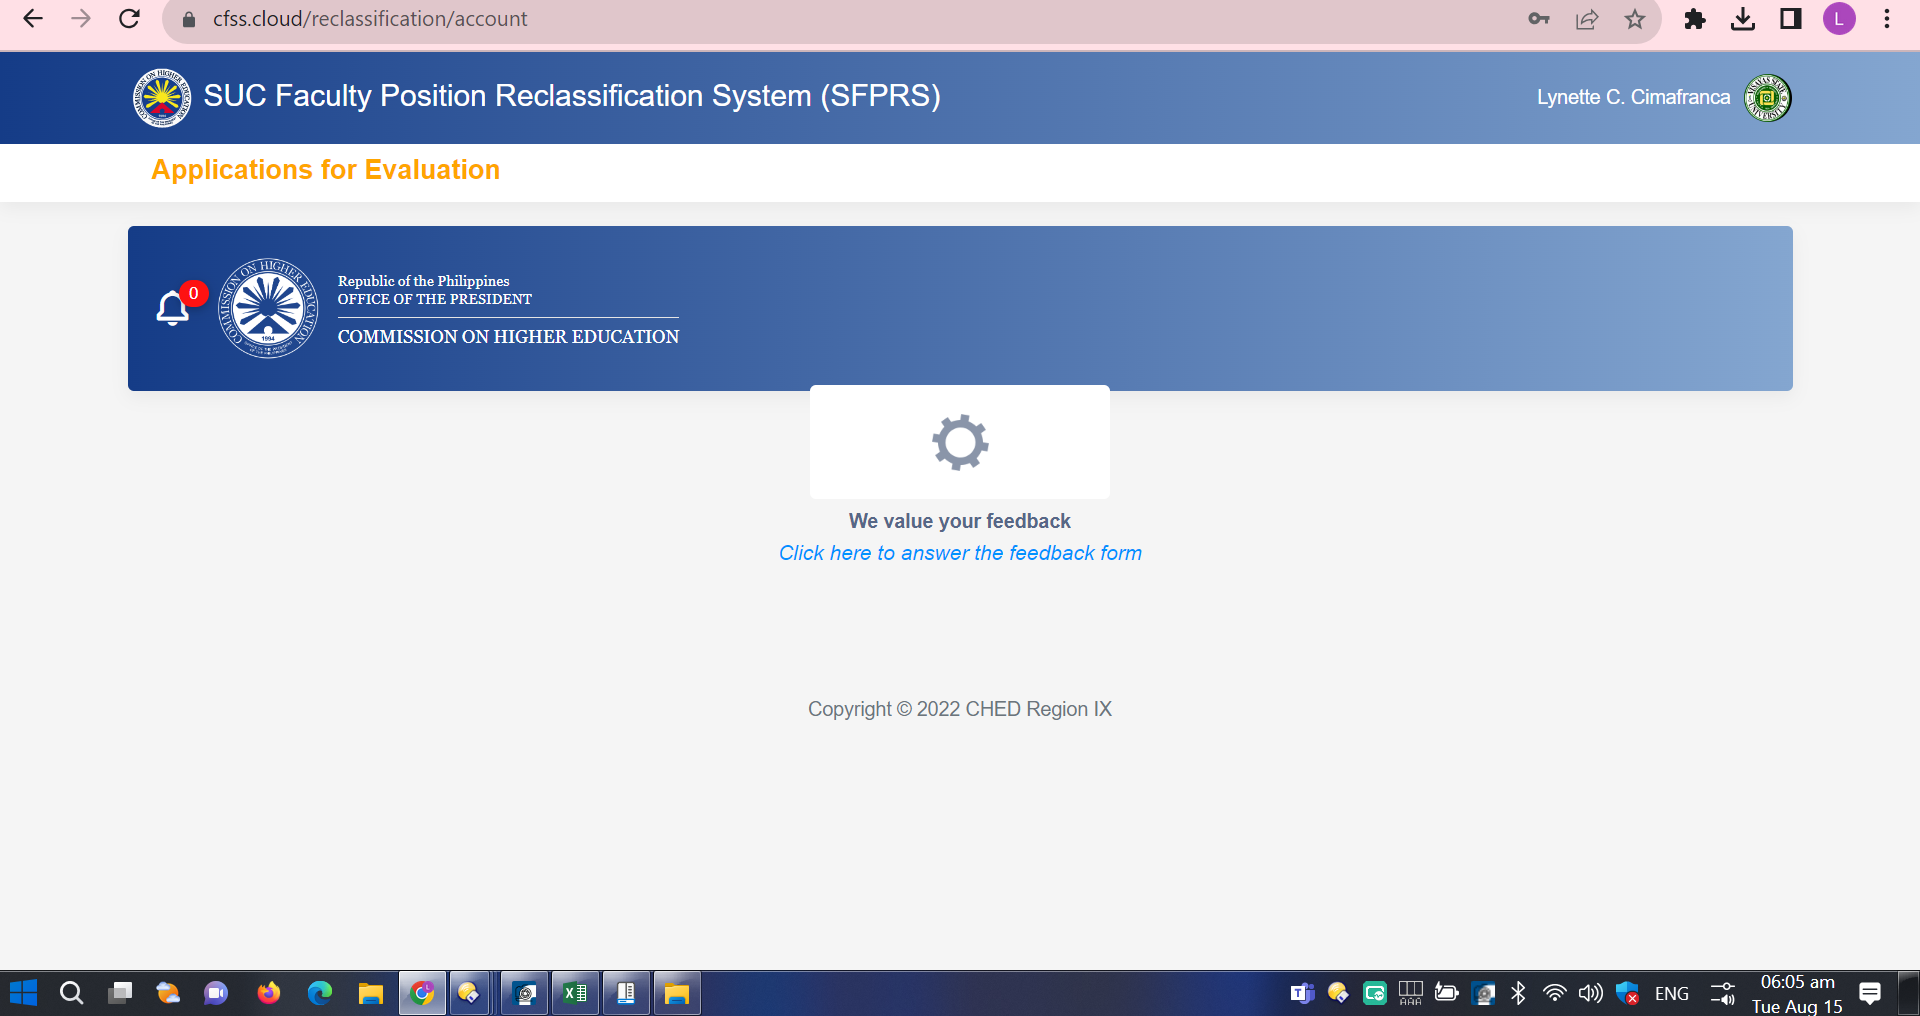1920x1016 pixels.
Task: Click the university seal beside user name
Action: click(1767, 98)
